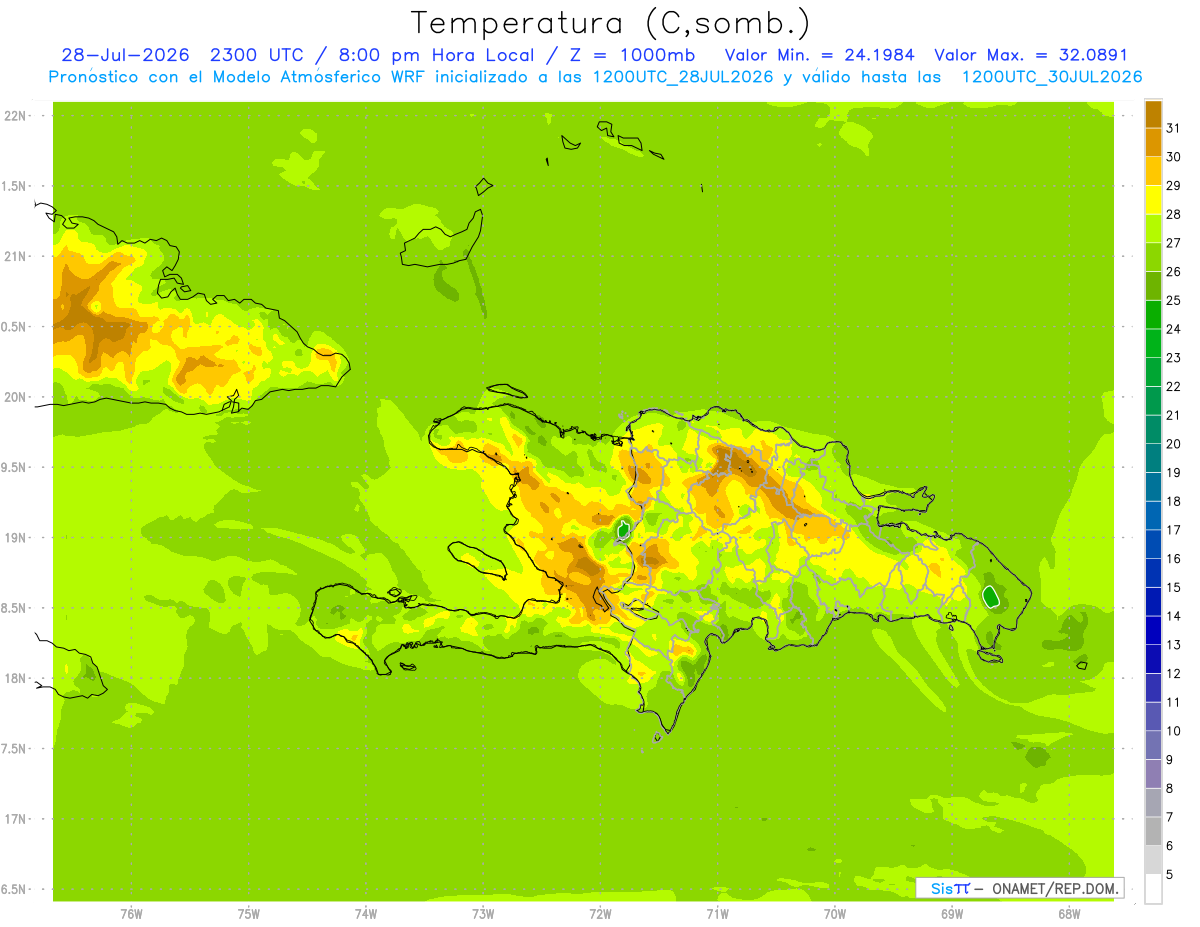Viewport: 1200px width, 927px height.
Task: Click the '19N' latitude label
Action: [x=17, y=537]
